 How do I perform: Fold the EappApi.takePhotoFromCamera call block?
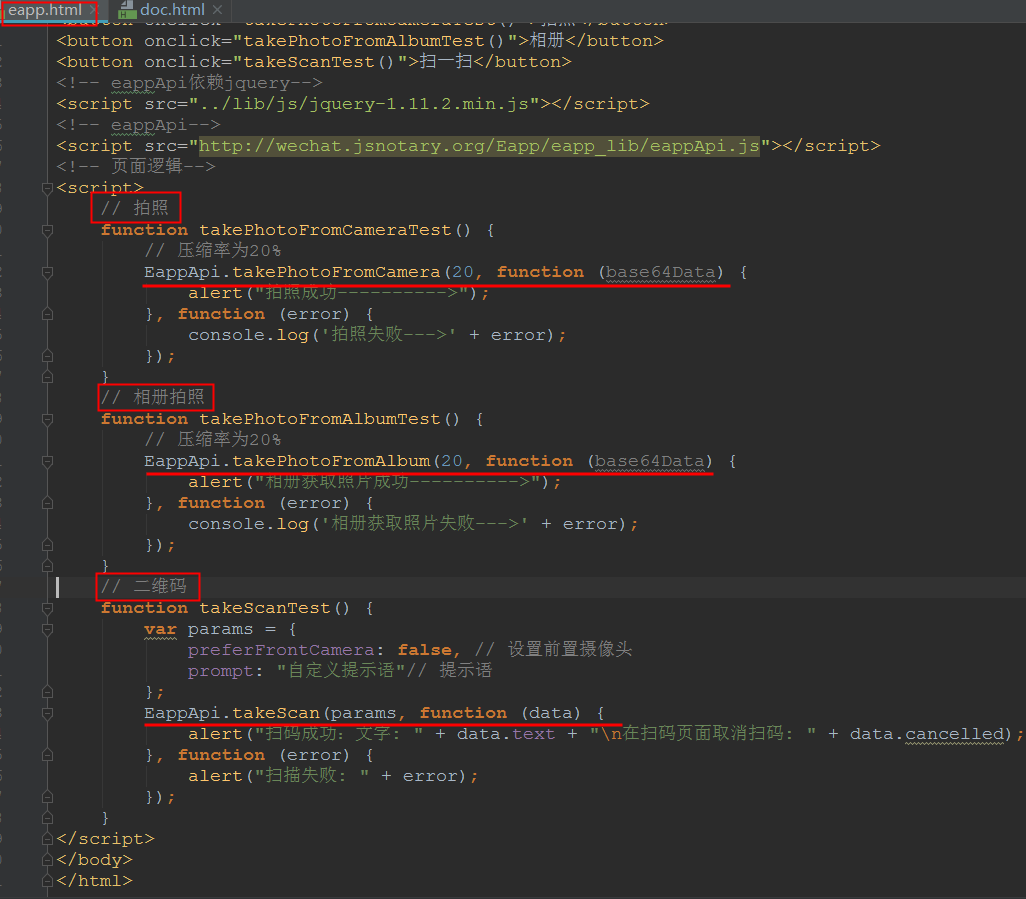(47, 272)
